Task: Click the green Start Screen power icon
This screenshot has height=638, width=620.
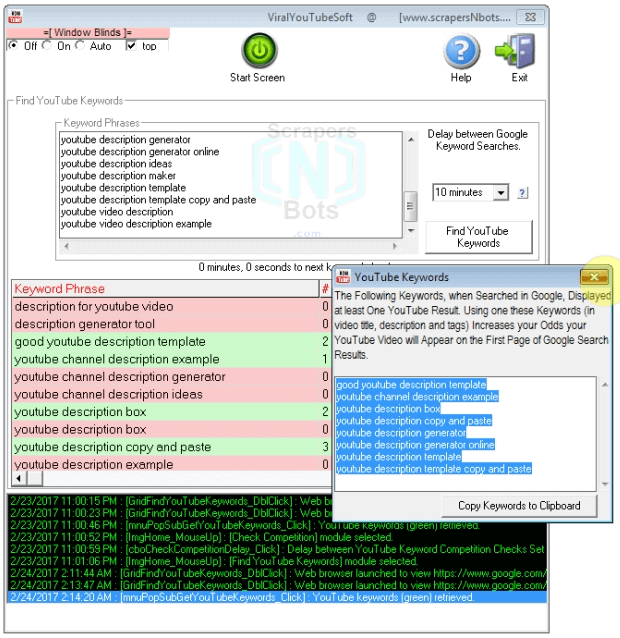Action: [x=259, y=51]
